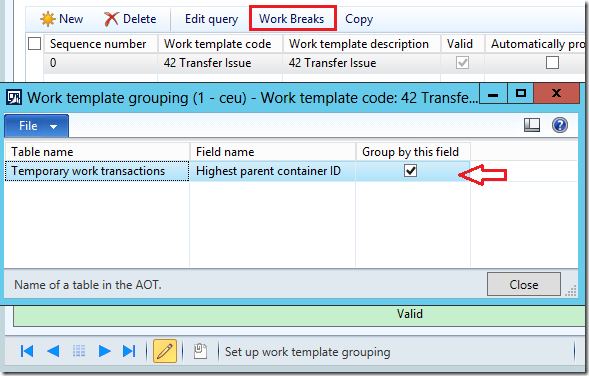589x376 pixels.
Task: Click the Close button in dialog
Action: pos(524,284)
